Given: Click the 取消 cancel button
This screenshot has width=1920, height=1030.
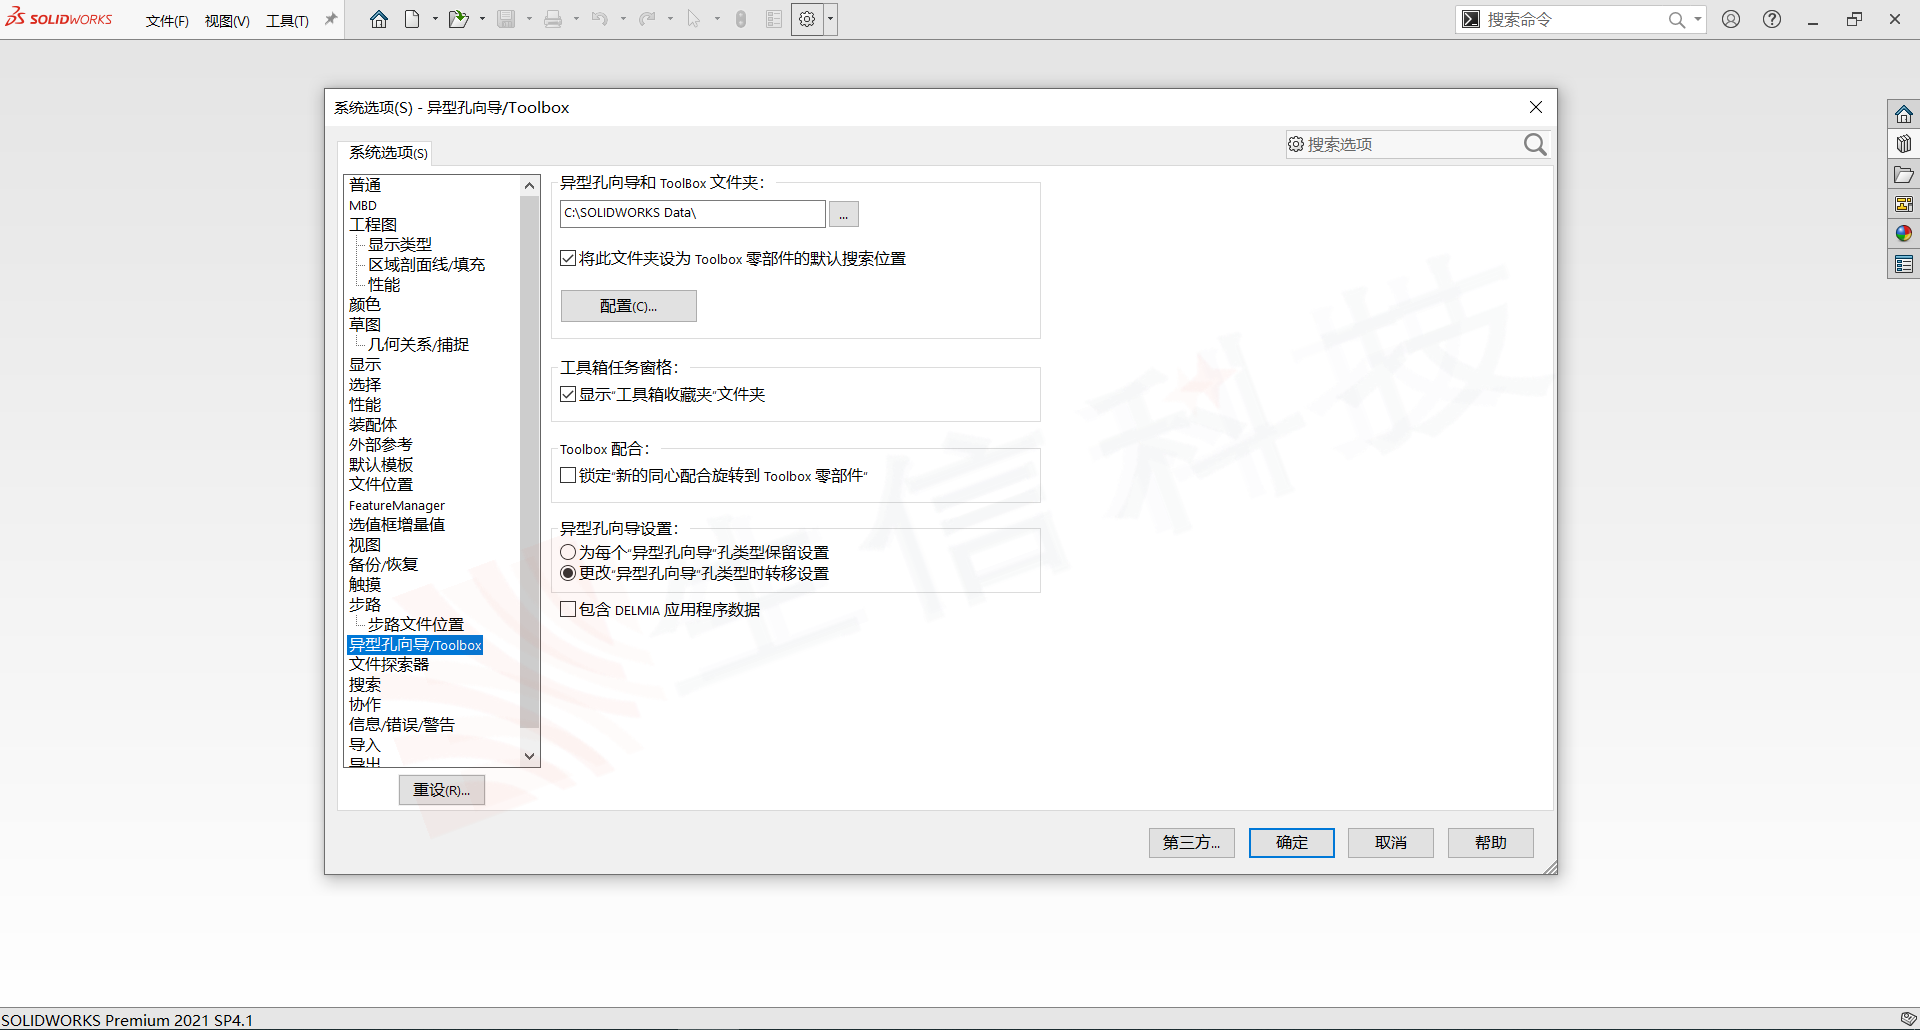Looking at the screenshot, I should tap(1391, 843).
